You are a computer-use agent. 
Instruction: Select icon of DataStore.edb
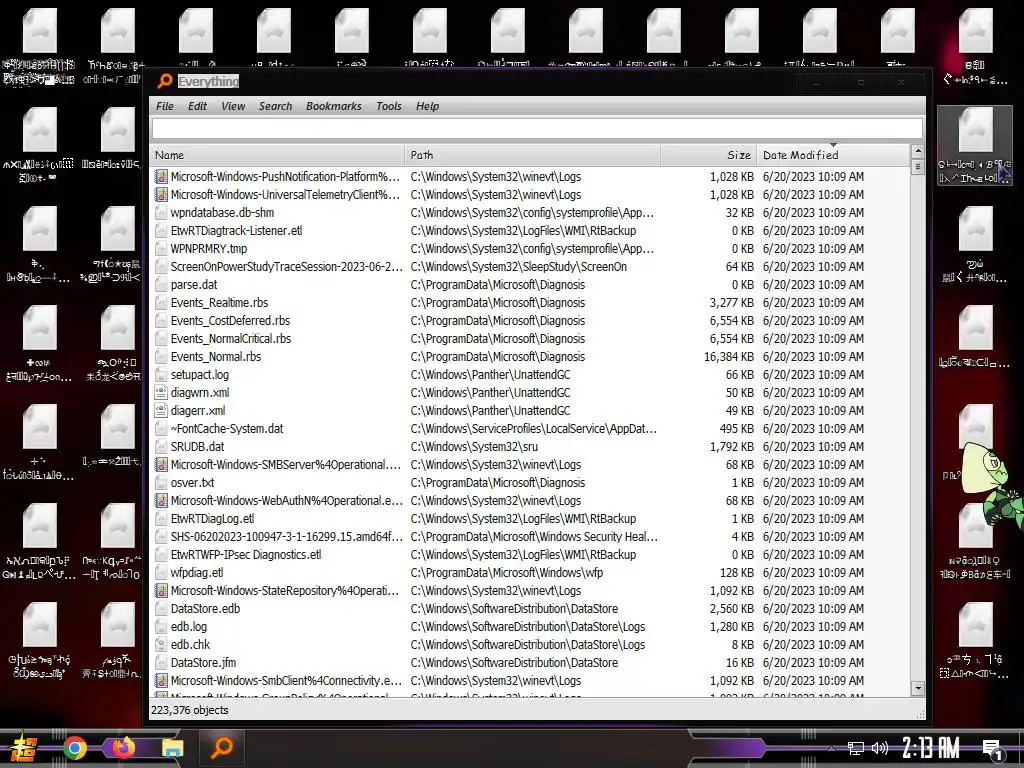(161, 609)
